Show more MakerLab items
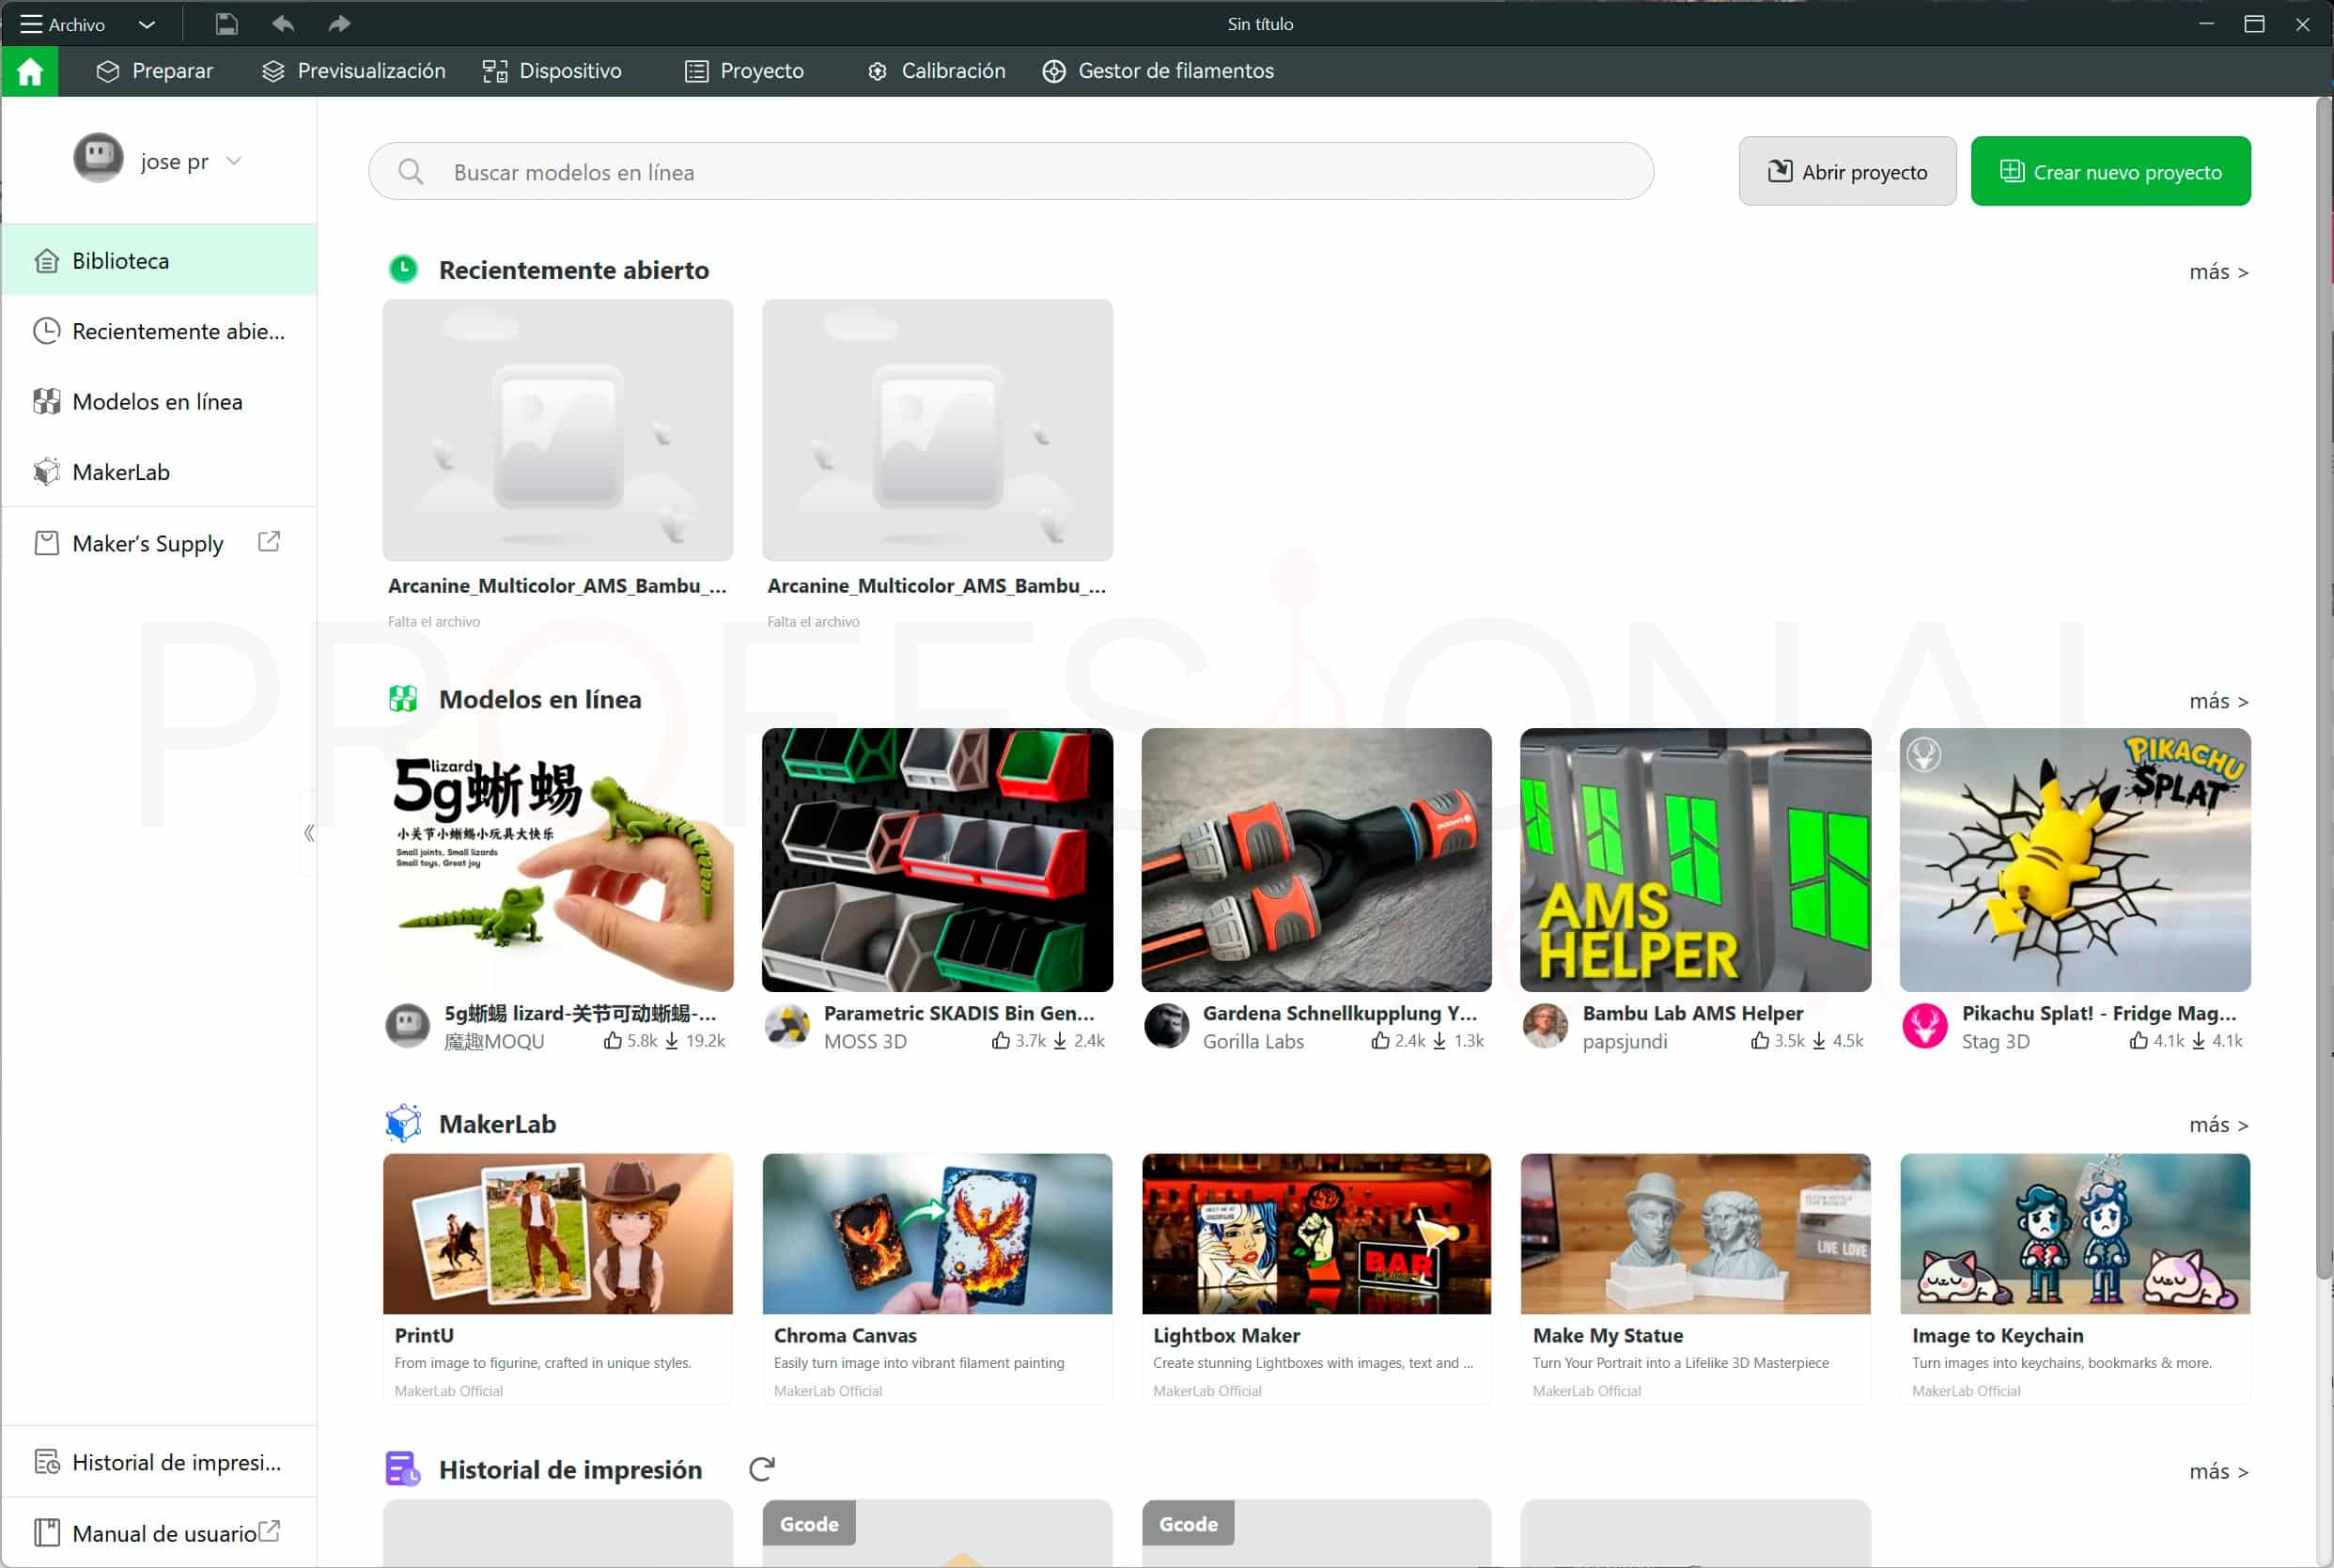Image resolution: width=2334 pixels, height=1568 pixels. click(2218, 1125)
